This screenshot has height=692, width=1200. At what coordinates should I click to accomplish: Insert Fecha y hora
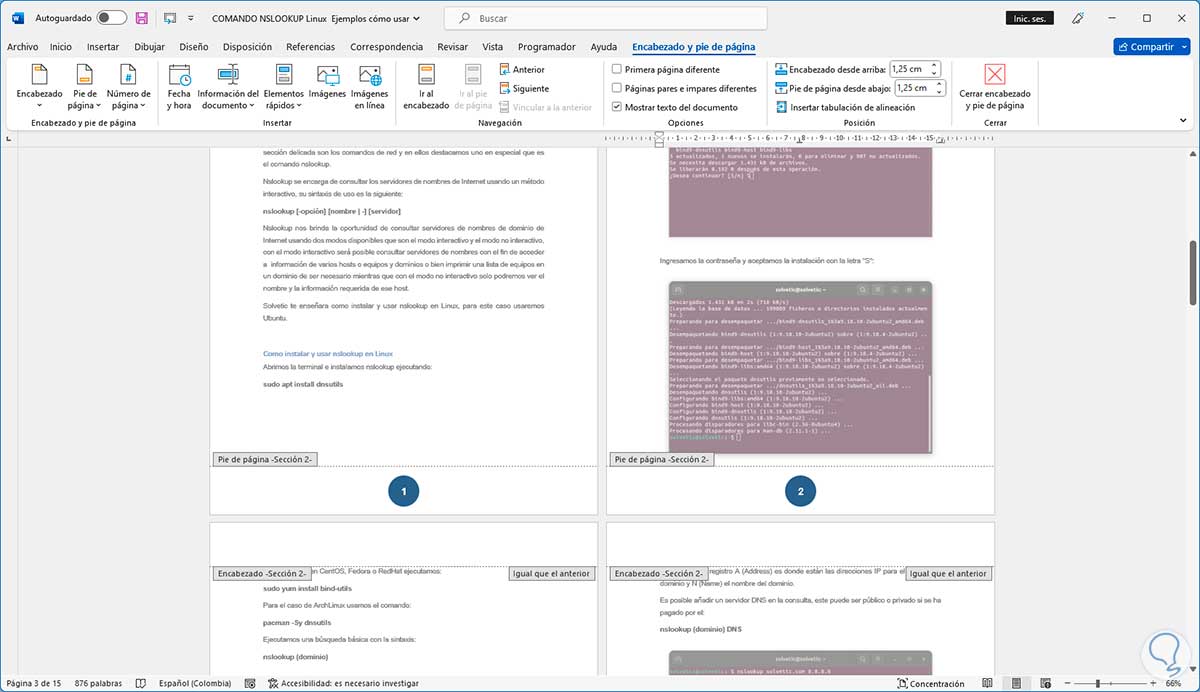tap(179, 86)
